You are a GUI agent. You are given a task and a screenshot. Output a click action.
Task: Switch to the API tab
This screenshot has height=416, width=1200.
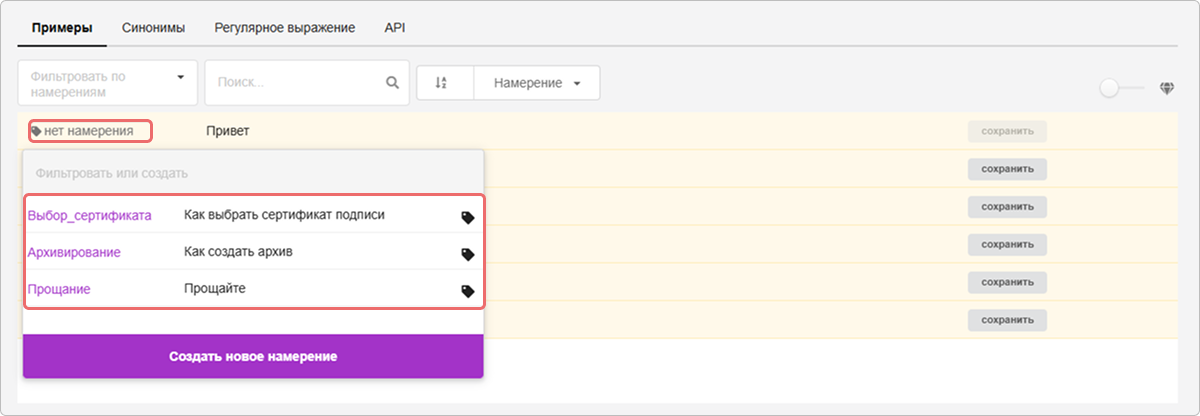[x=395, y=28]
